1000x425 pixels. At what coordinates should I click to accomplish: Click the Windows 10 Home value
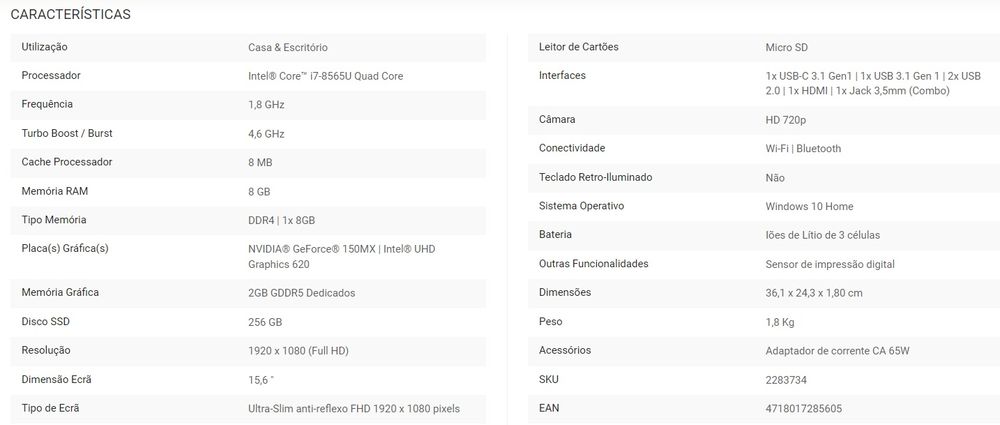tap(809, 206)
